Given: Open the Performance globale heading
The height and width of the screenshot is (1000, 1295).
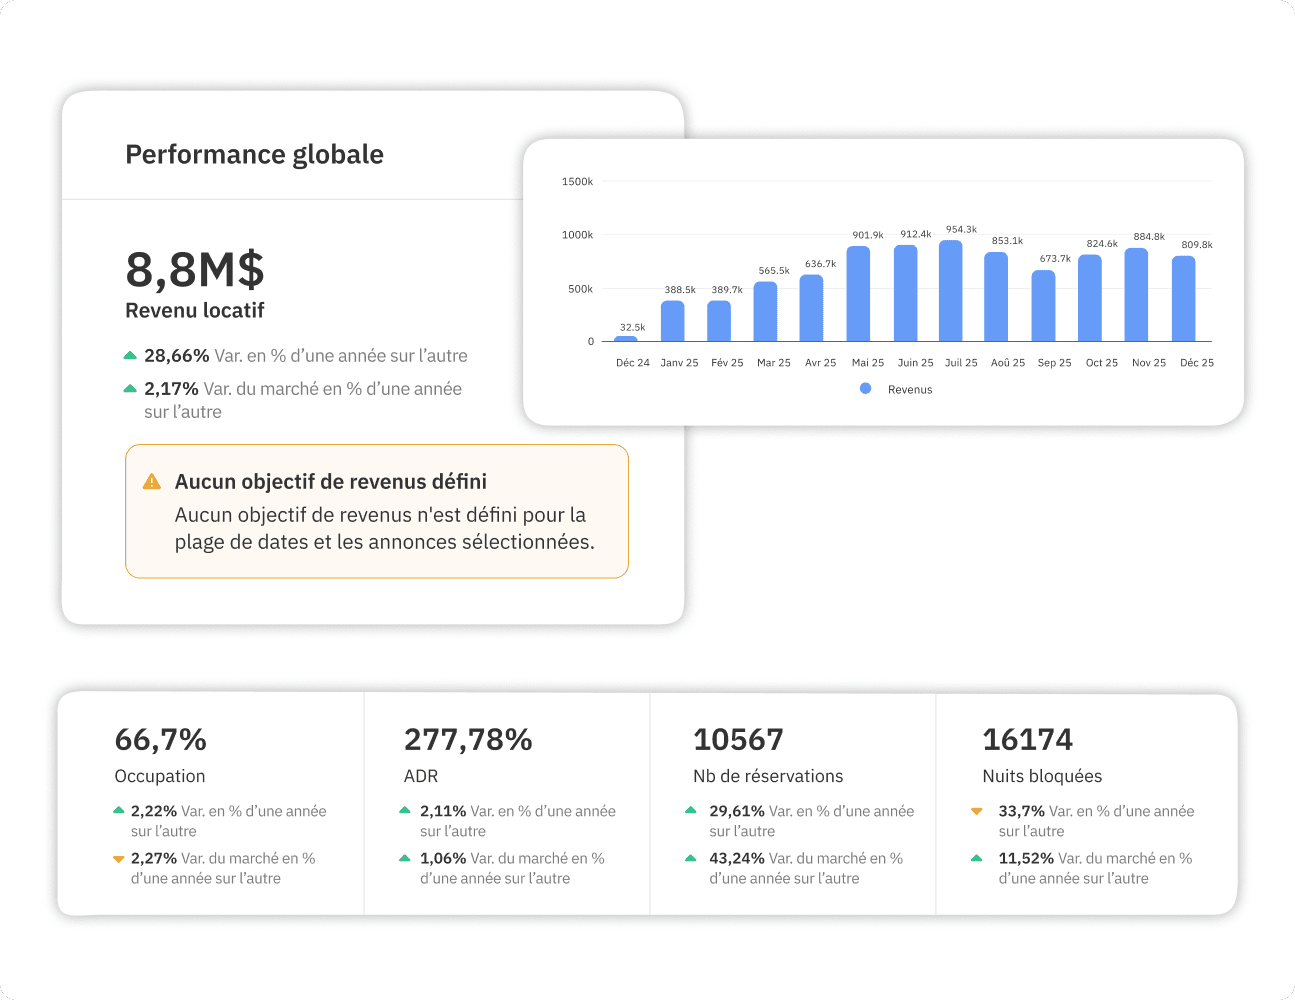Looking at the screenshot, I should pos(254,155).
